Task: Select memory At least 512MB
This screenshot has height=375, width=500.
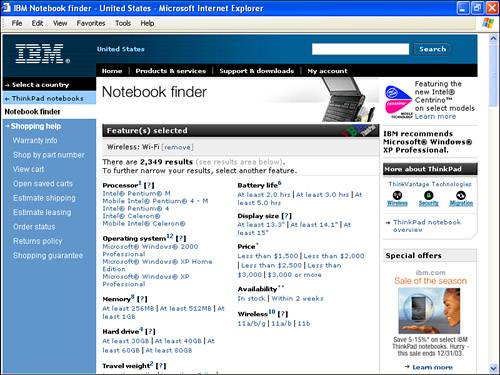Action: click(186, 308)
